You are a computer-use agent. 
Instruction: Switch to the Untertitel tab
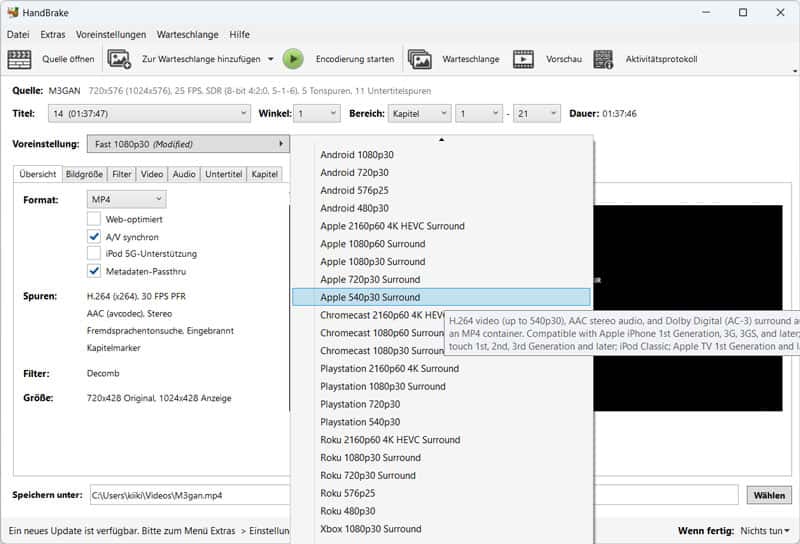(x=223, y=174)
